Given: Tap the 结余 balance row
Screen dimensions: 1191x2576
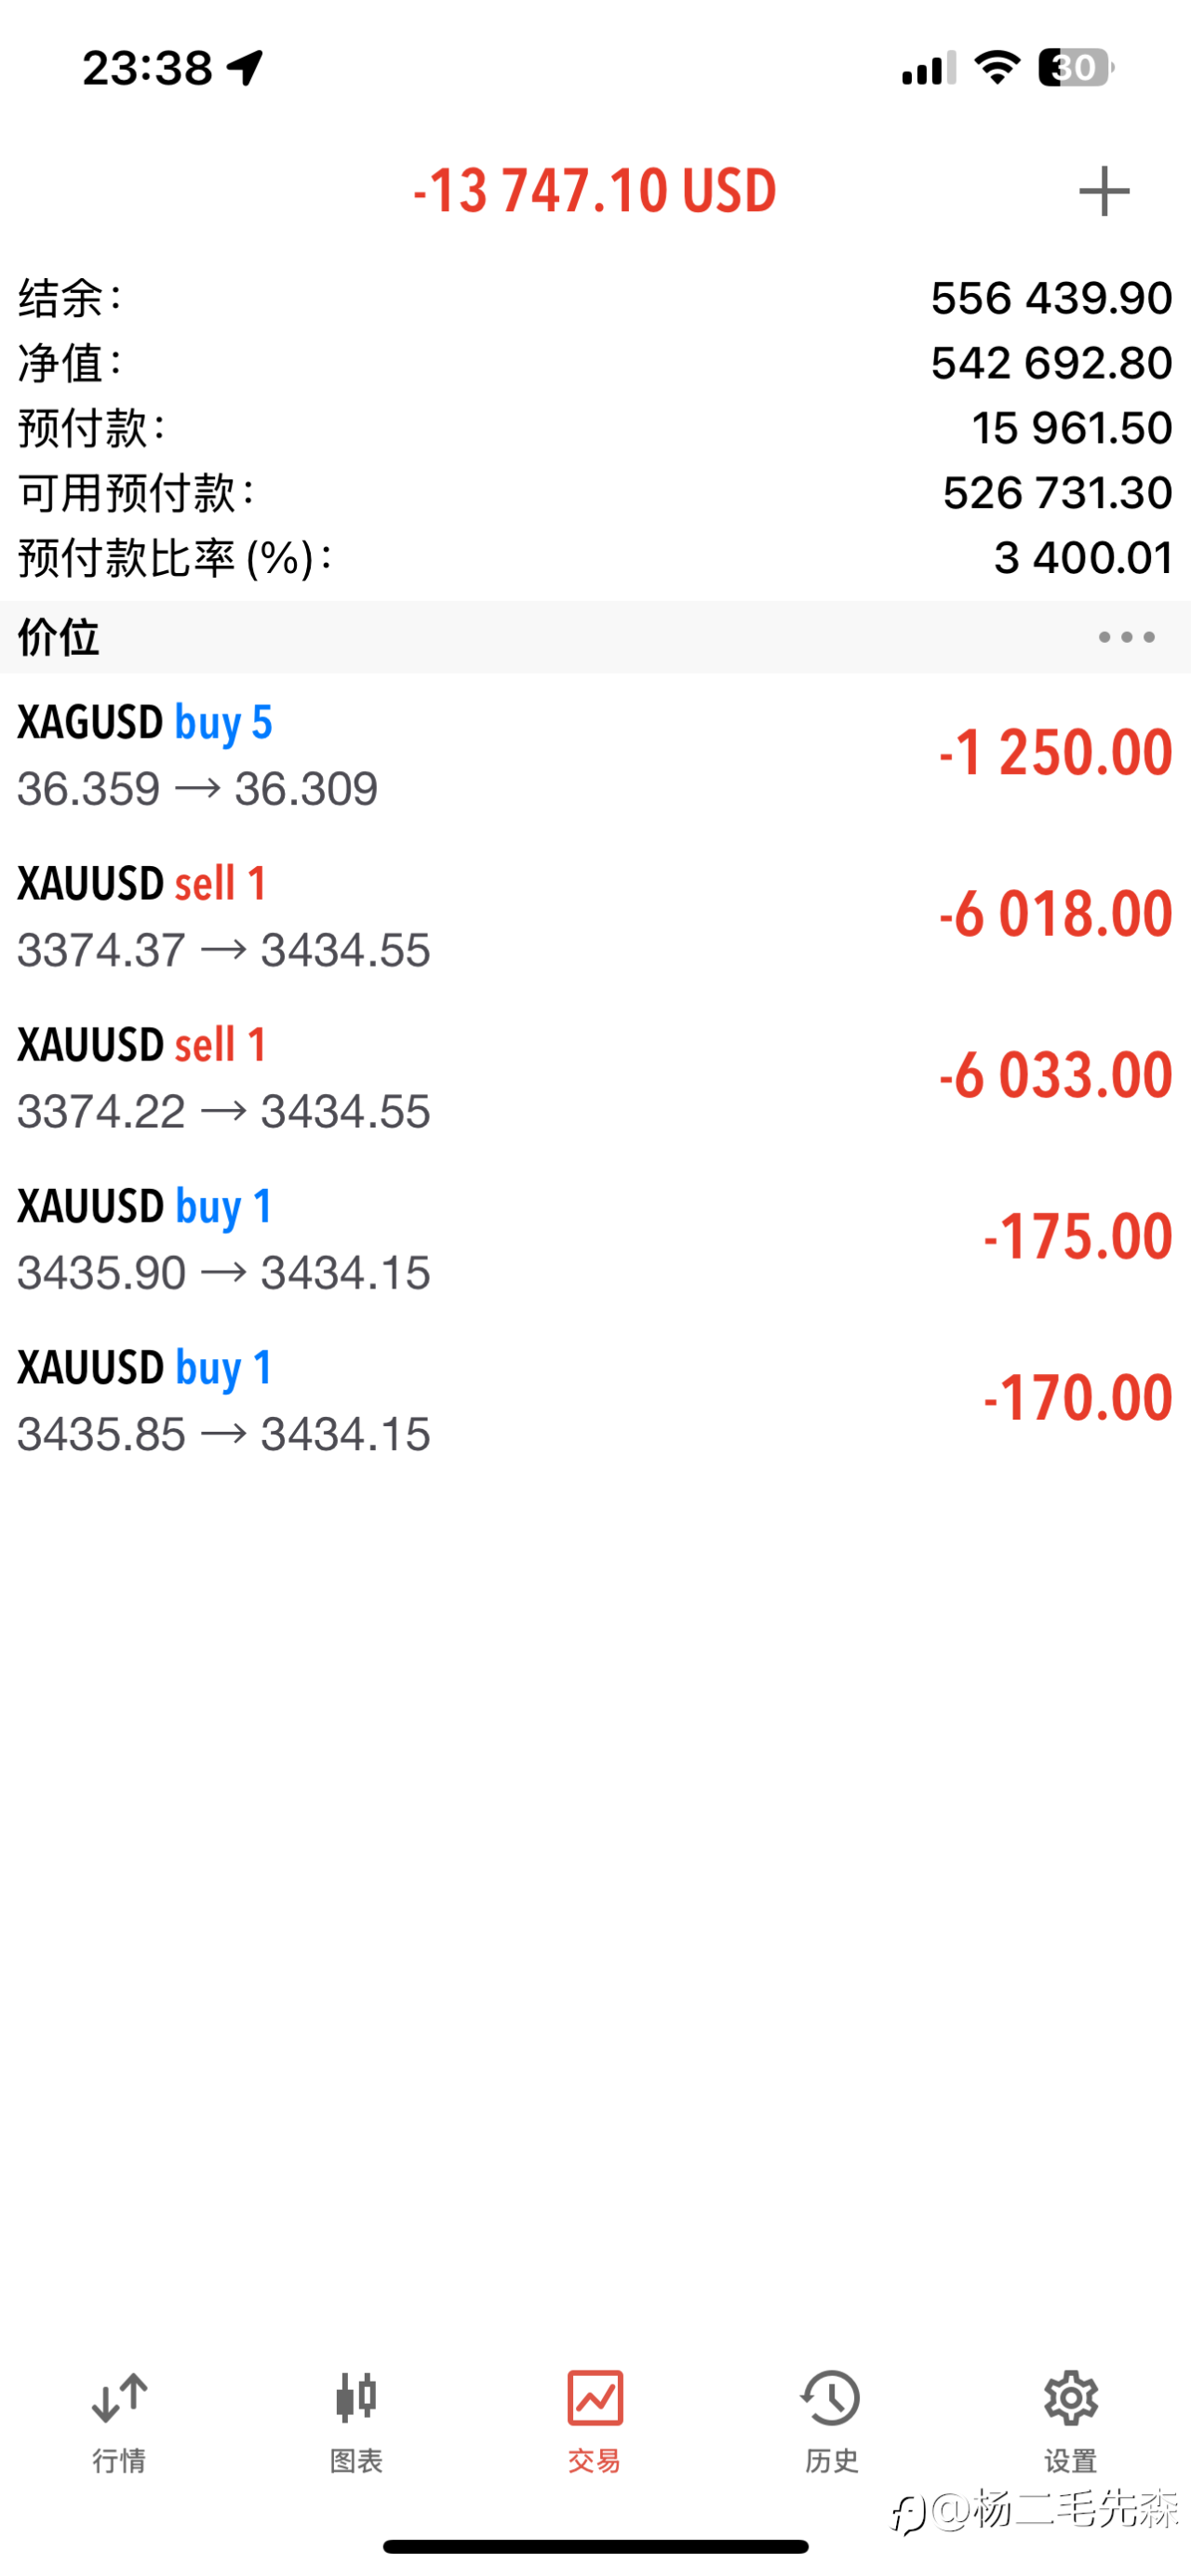Looking at the screenshot, I should coord(595,298).
